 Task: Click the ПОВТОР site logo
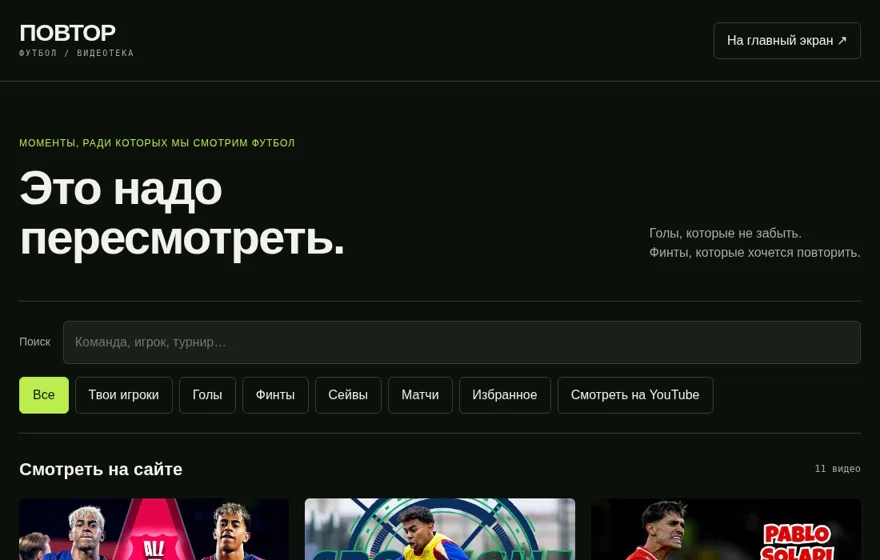coord(67,33)
